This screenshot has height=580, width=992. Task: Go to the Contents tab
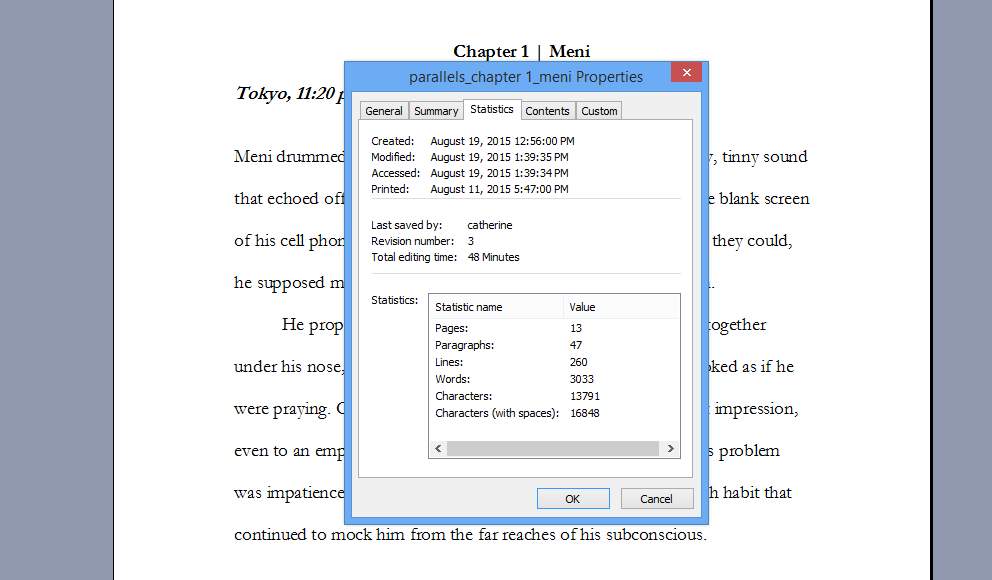pyautogui.click(x=547, y=111)
